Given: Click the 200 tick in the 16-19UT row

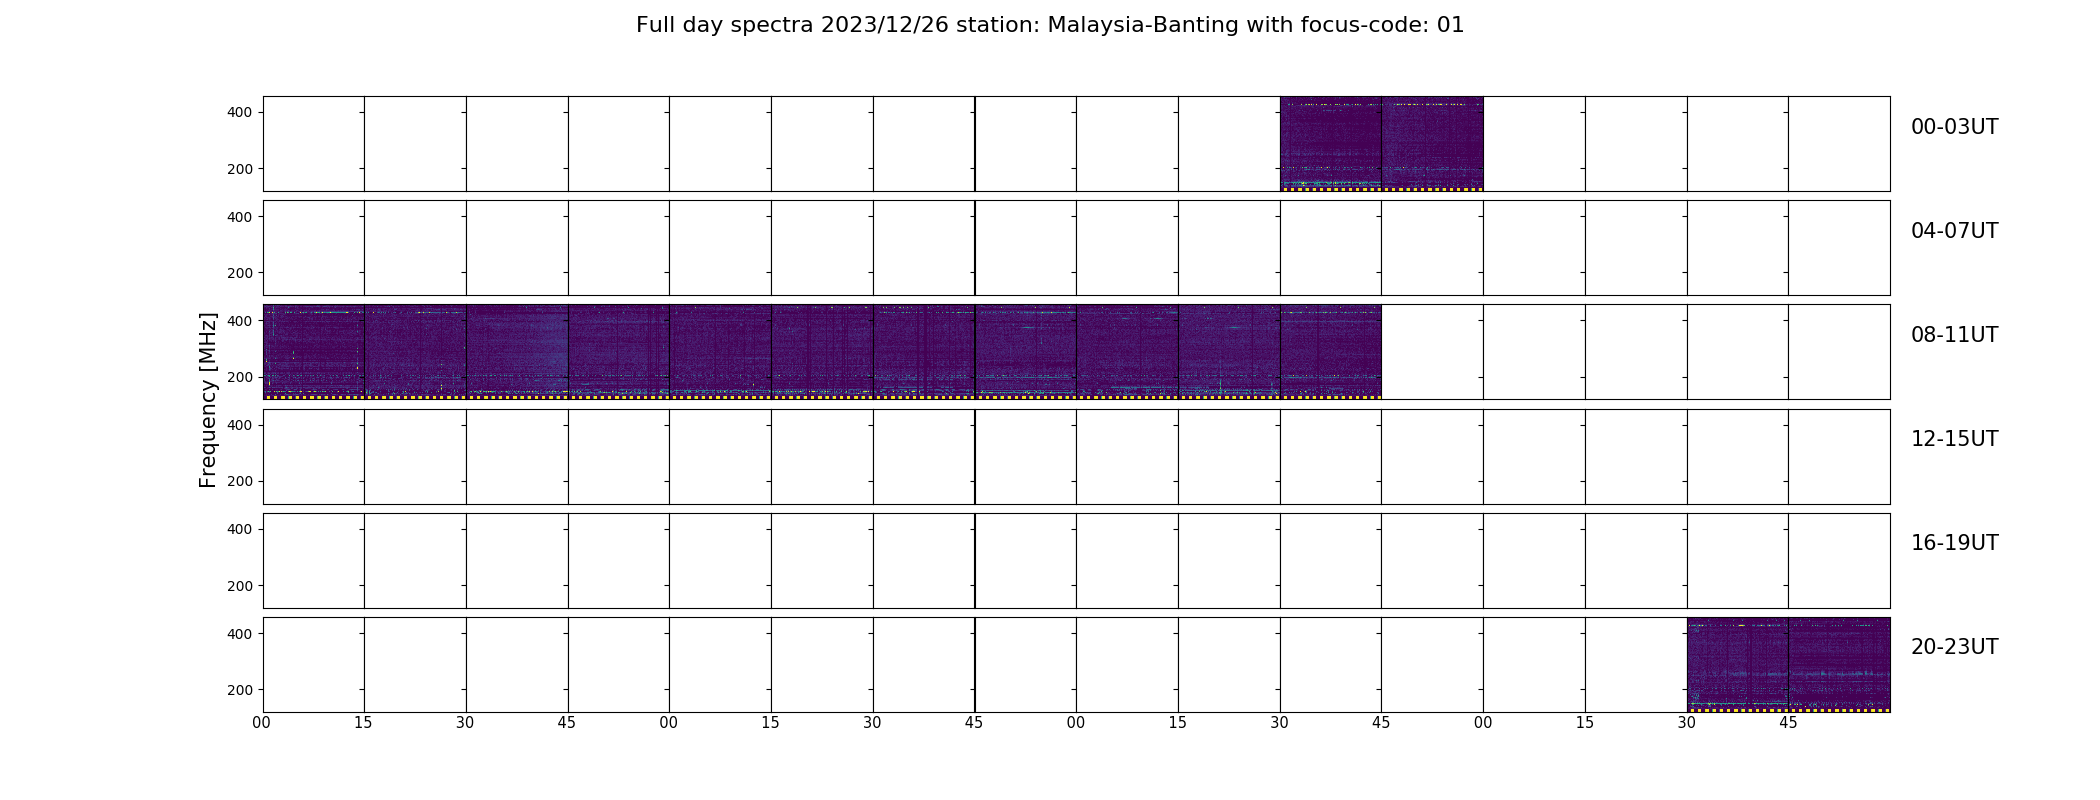Looking at the screenshot, I should tap(240, 586).
